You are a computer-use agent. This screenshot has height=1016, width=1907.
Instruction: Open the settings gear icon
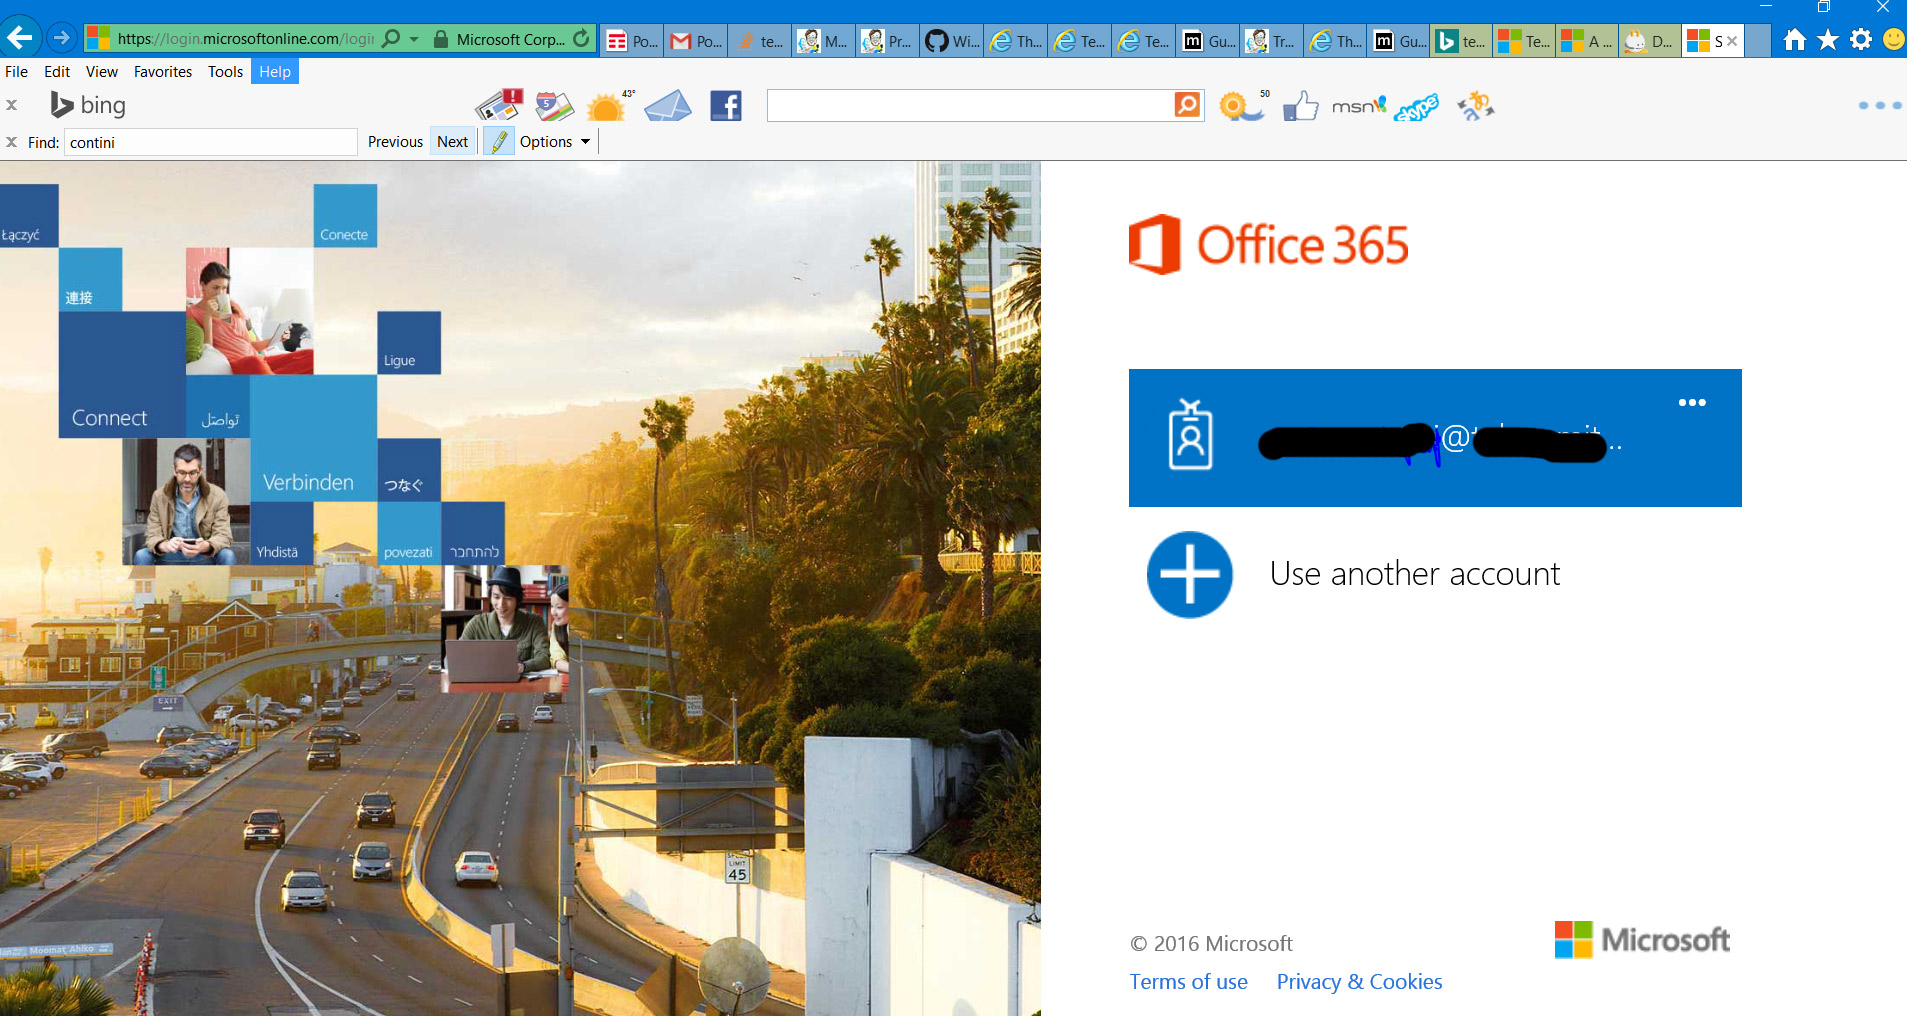point(1860,40)
